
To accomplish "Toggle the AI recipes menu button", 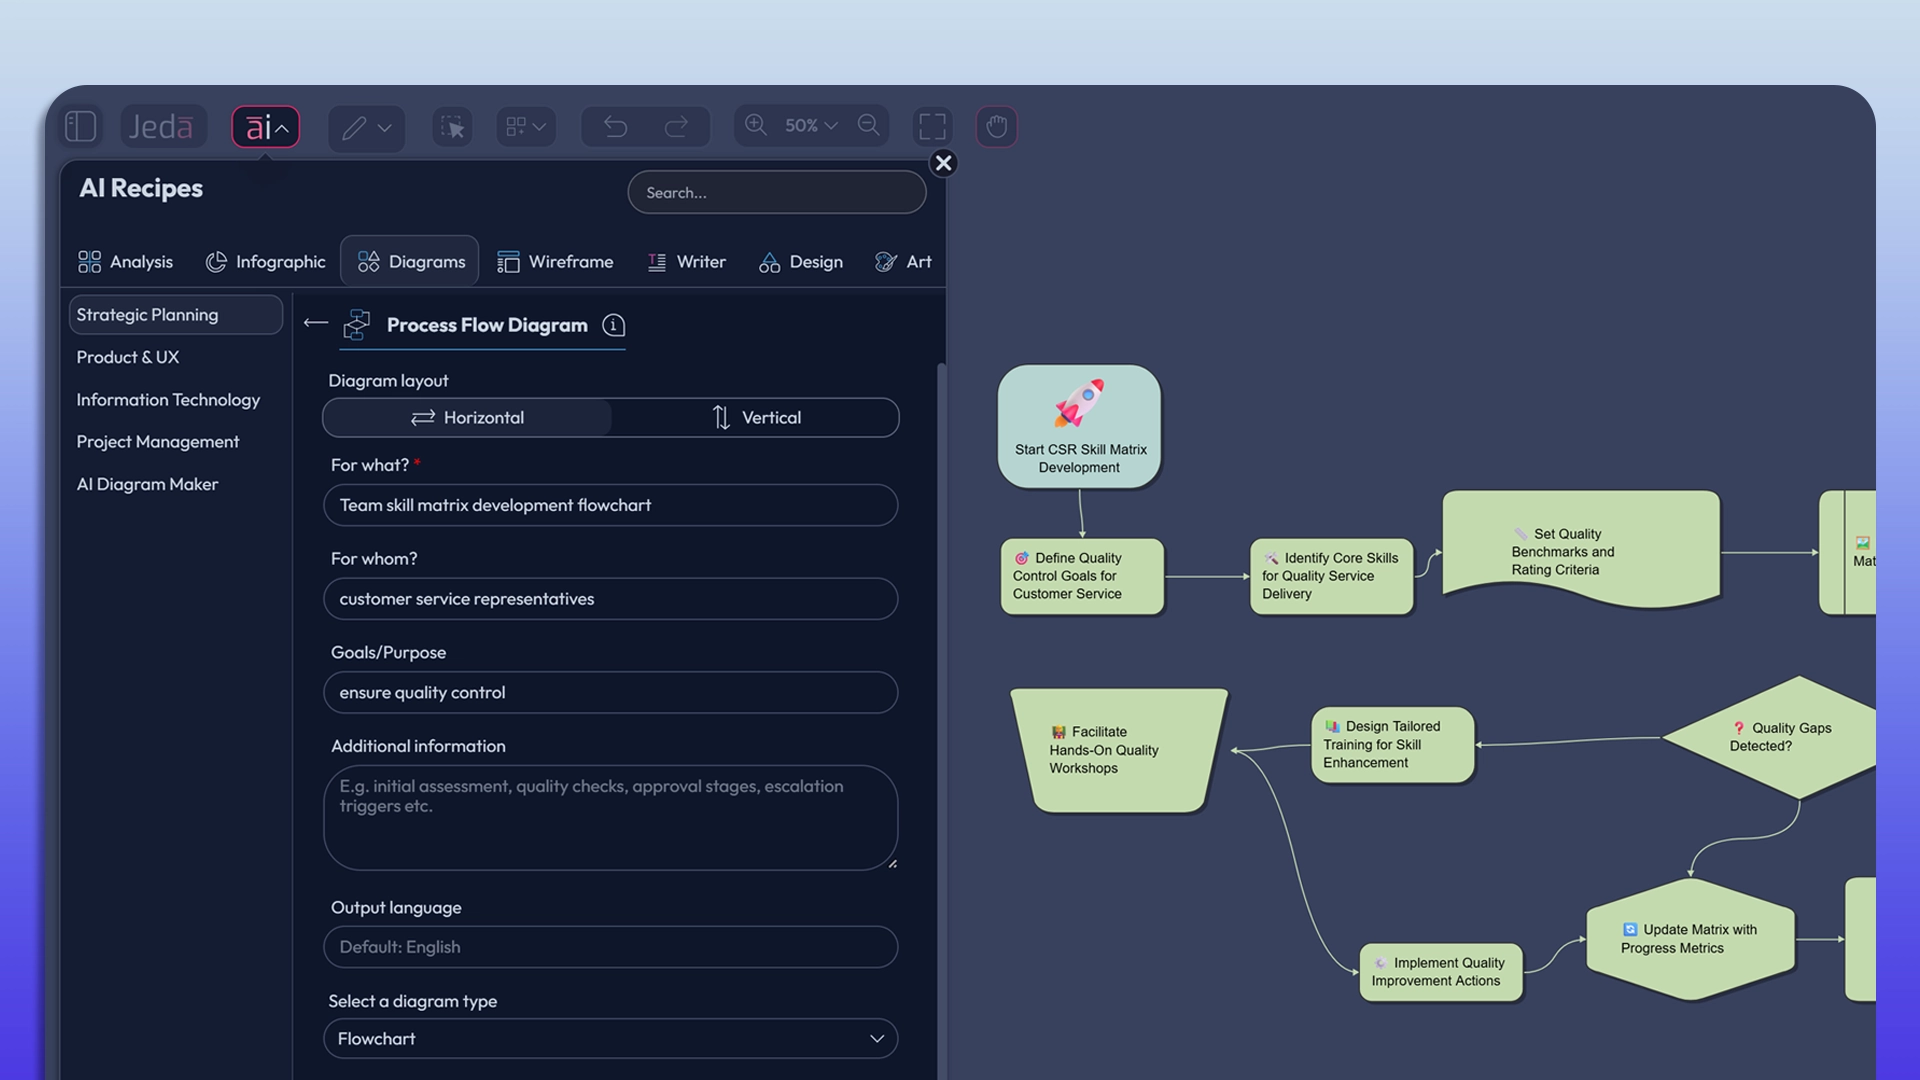I will 266,127.
